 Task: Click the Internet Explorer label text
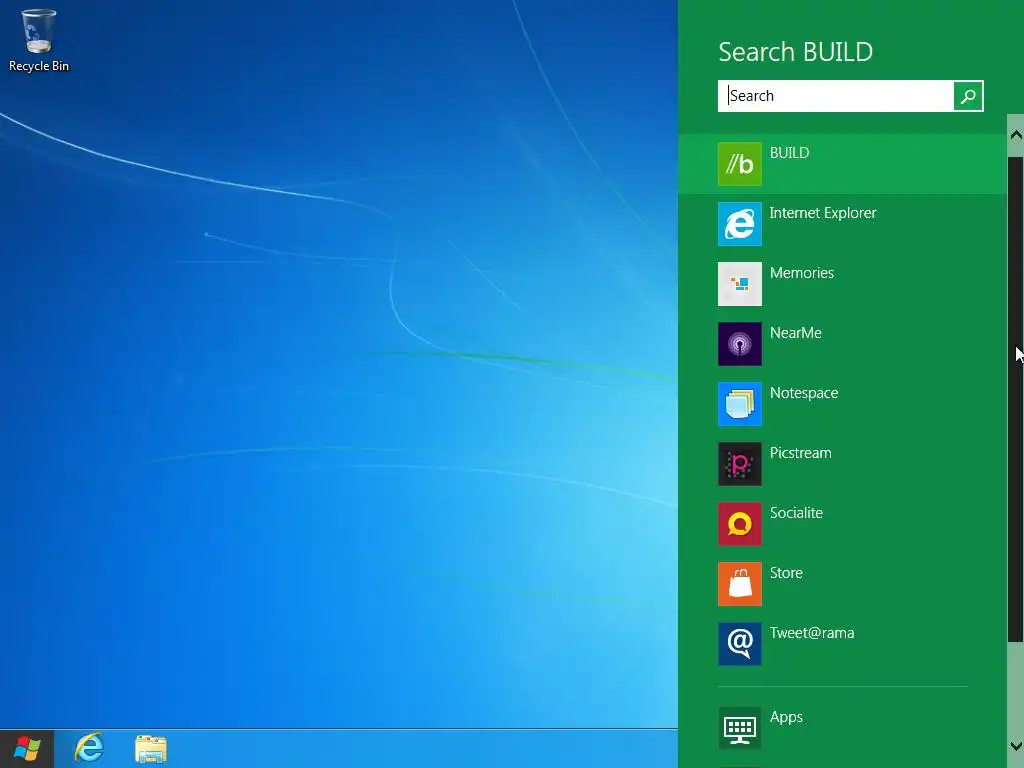click(x=823, y=213)
